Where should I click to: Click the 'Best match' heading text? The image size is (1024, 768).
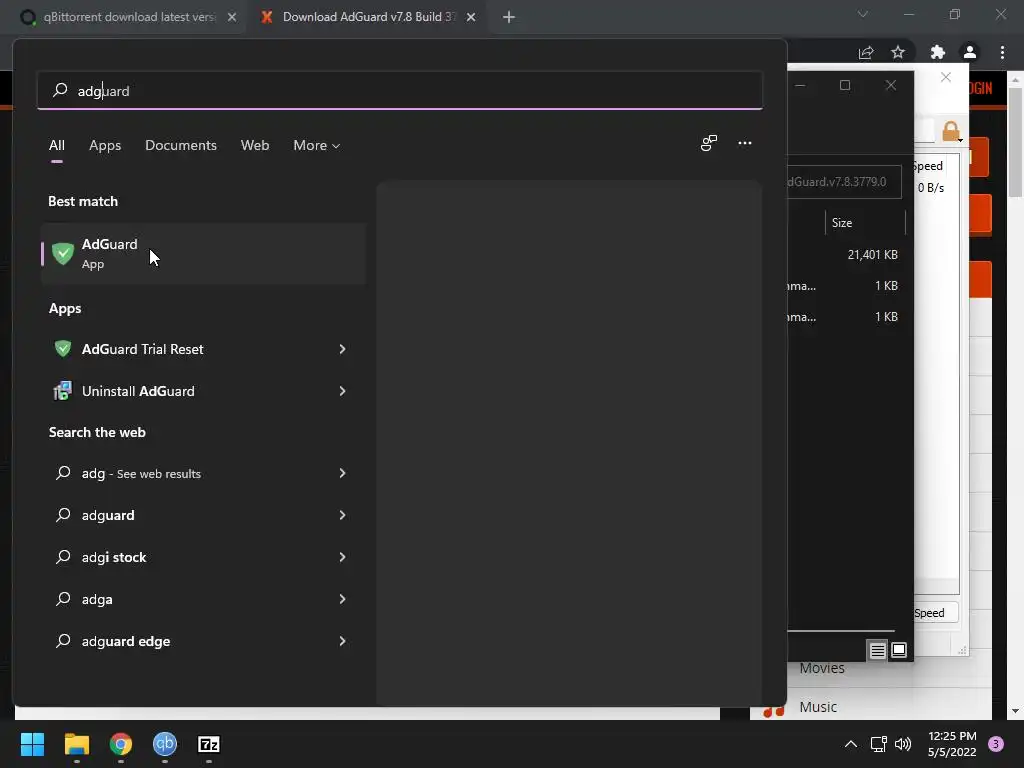(x=83, y=201)
